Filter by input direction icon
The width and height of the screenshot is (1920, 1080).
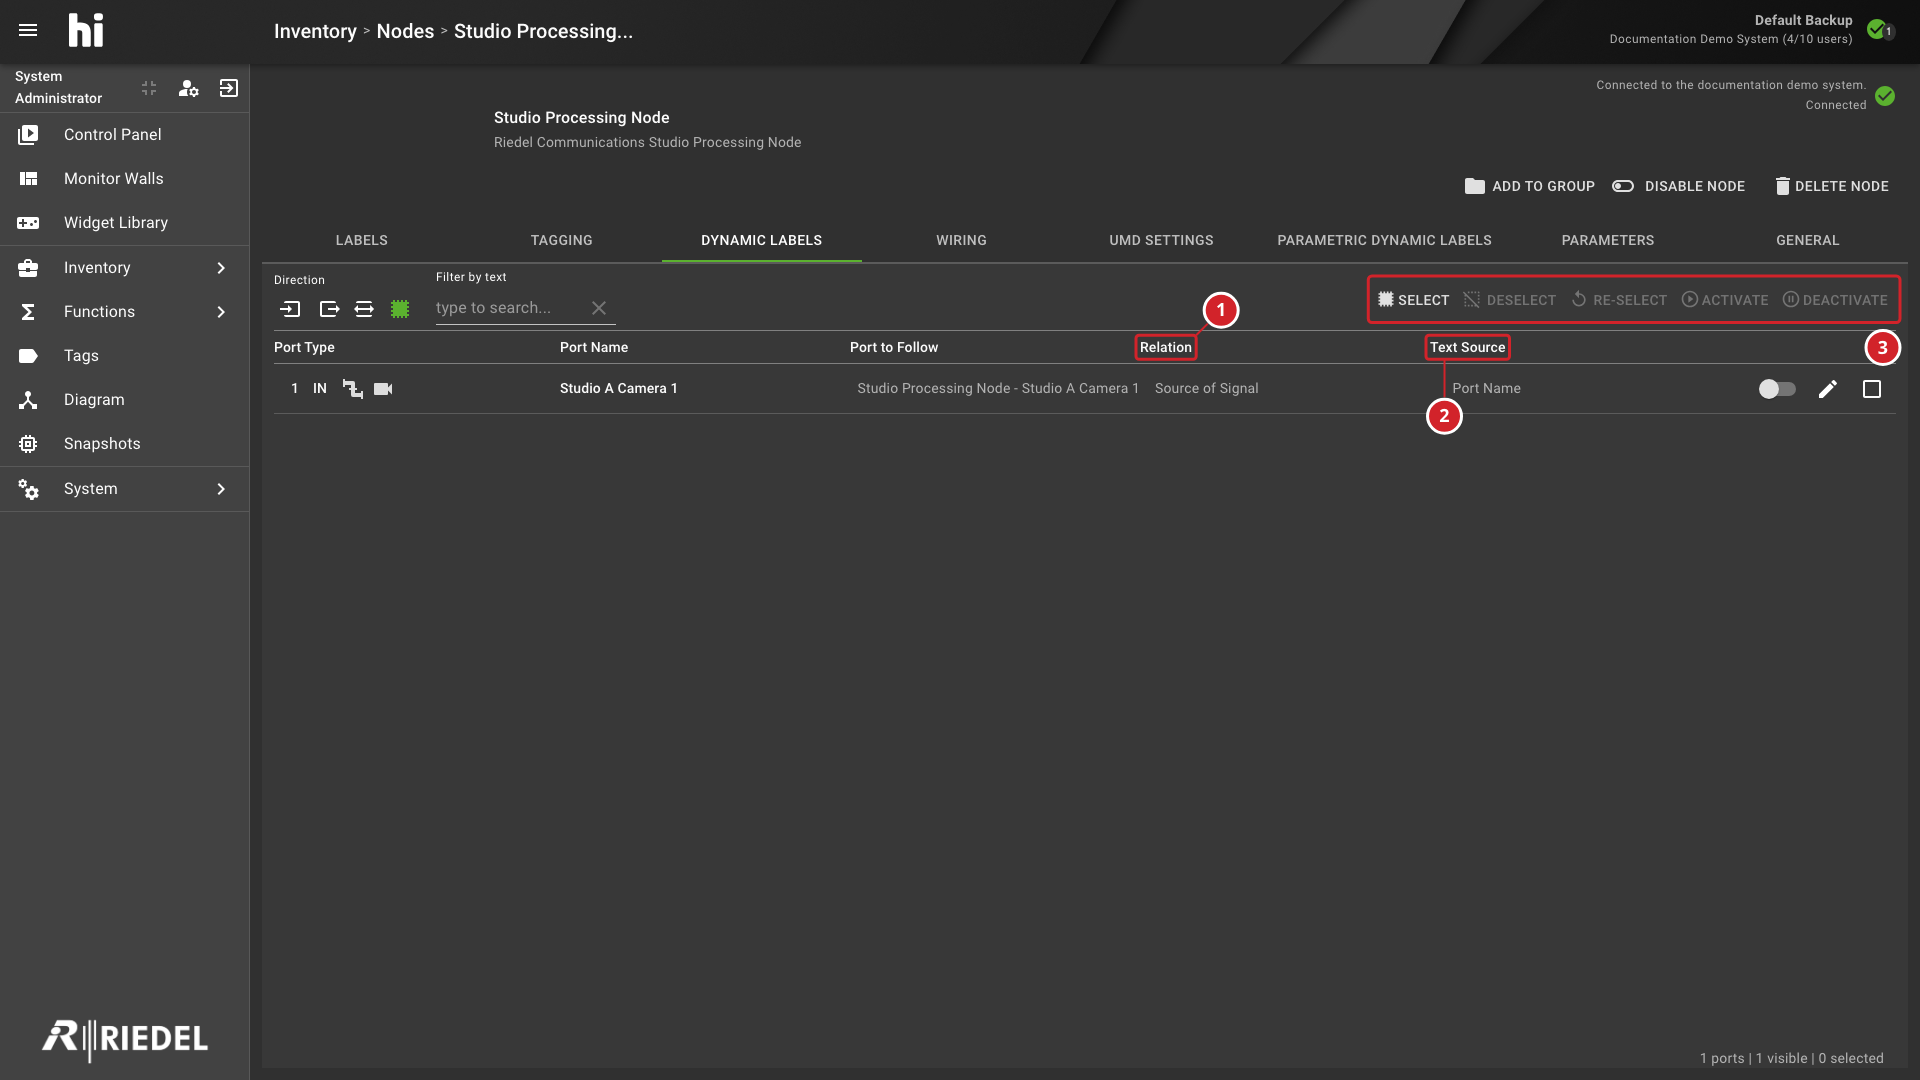(x=290, y=309)
